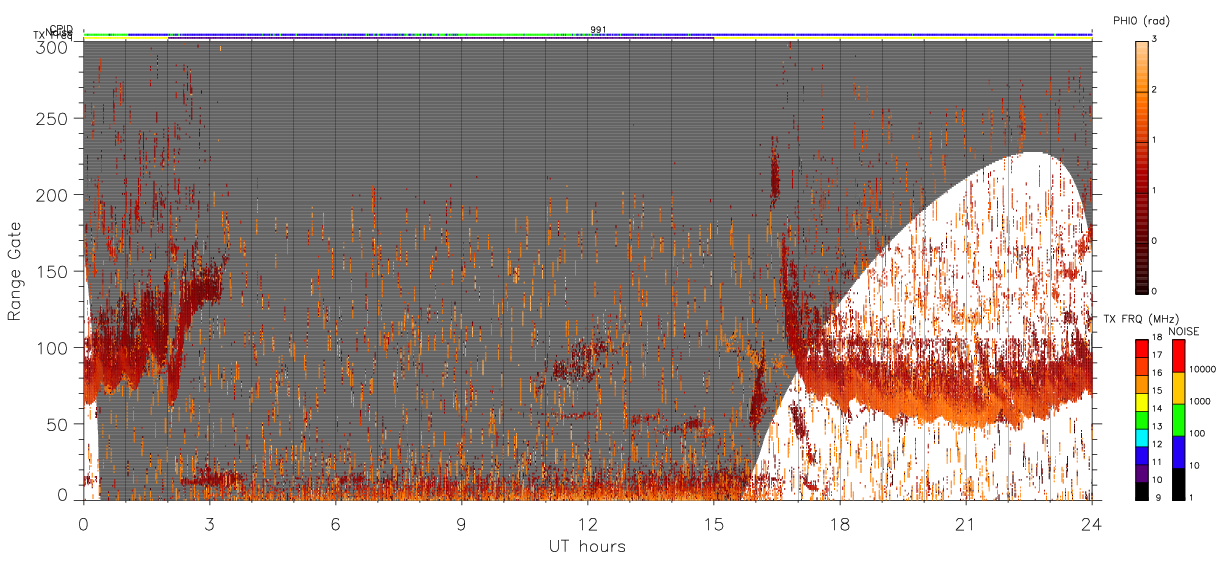Select the cyan swatch in TX FRQ legend
Image resolution: width=1228 pixels, height=567 pixels.
coord(1142,437)
